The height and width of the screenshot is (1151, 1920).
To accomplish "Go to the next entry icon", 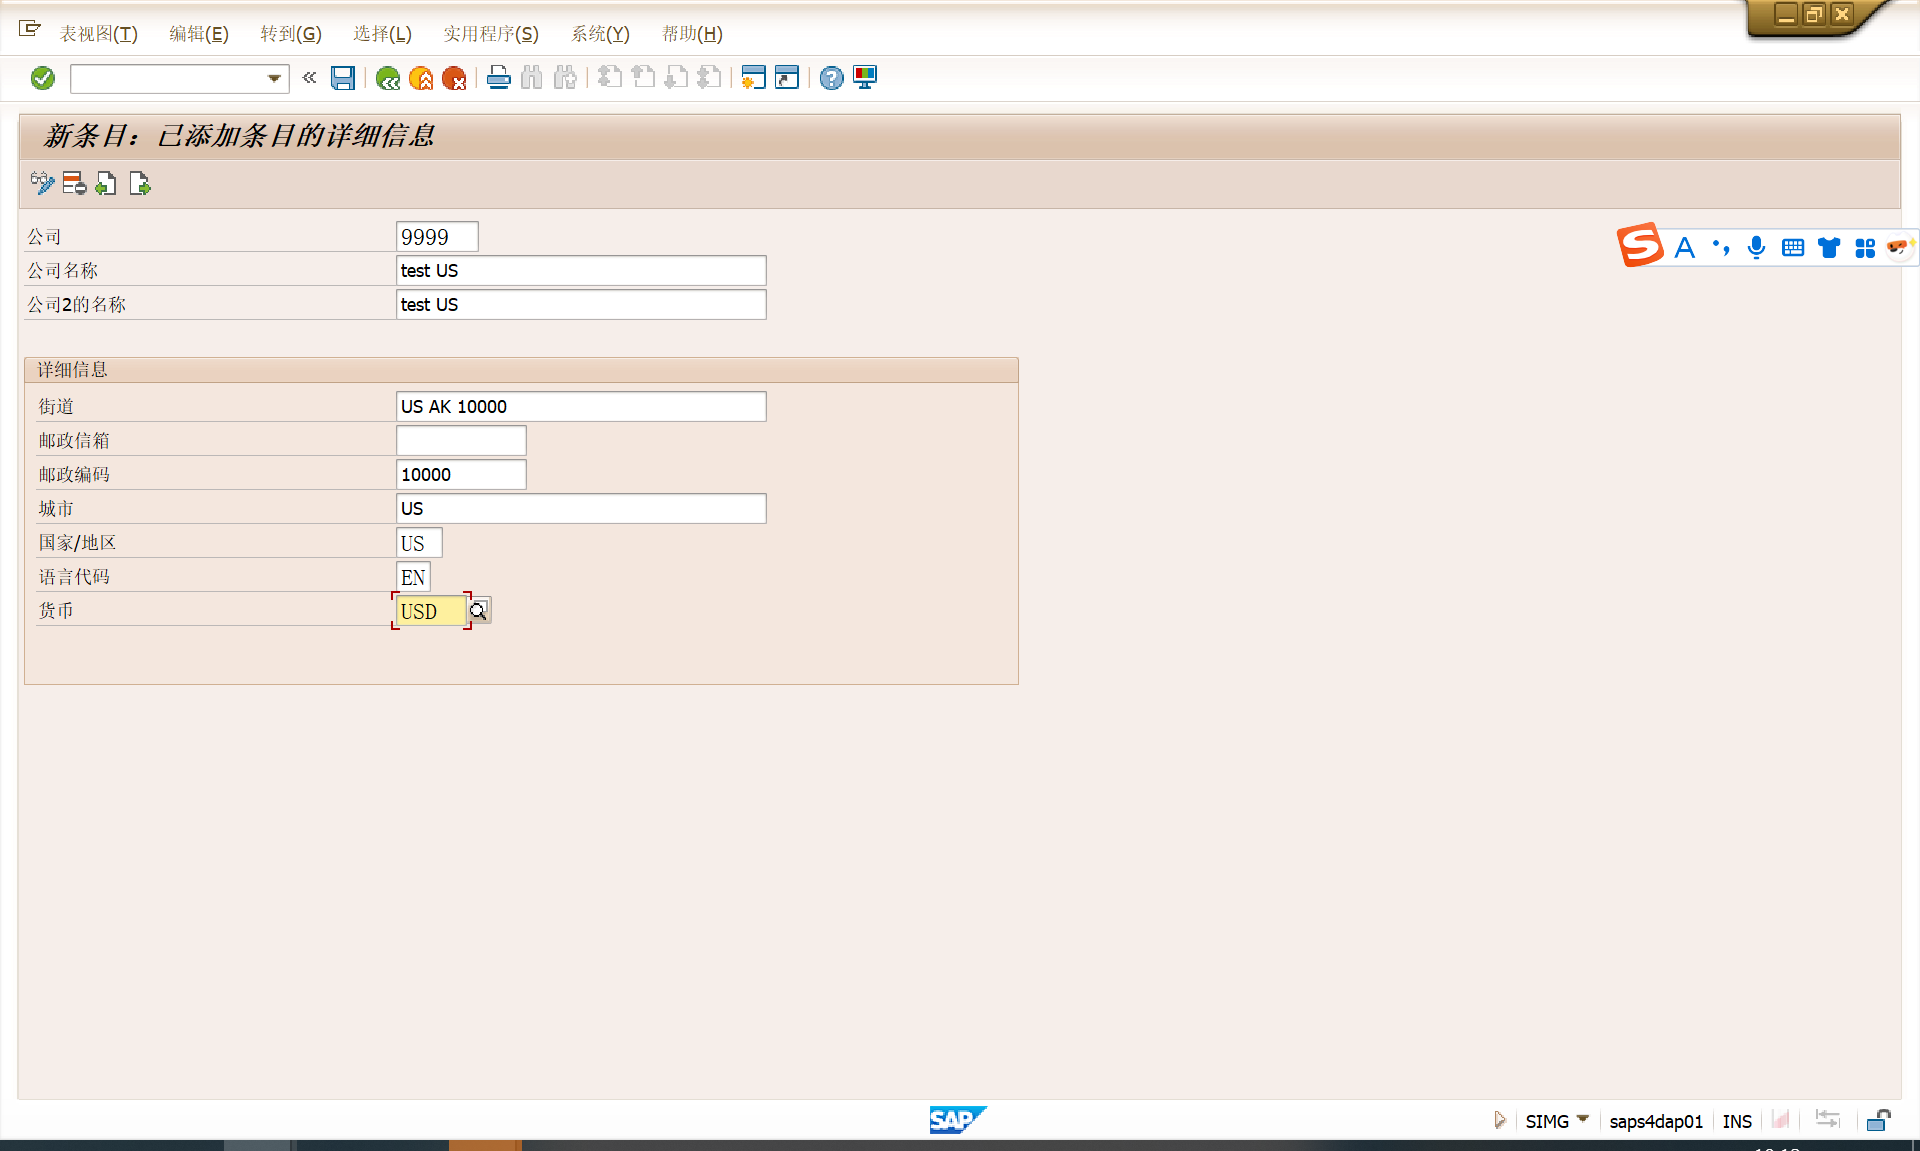I will click(x=139, y=184).
